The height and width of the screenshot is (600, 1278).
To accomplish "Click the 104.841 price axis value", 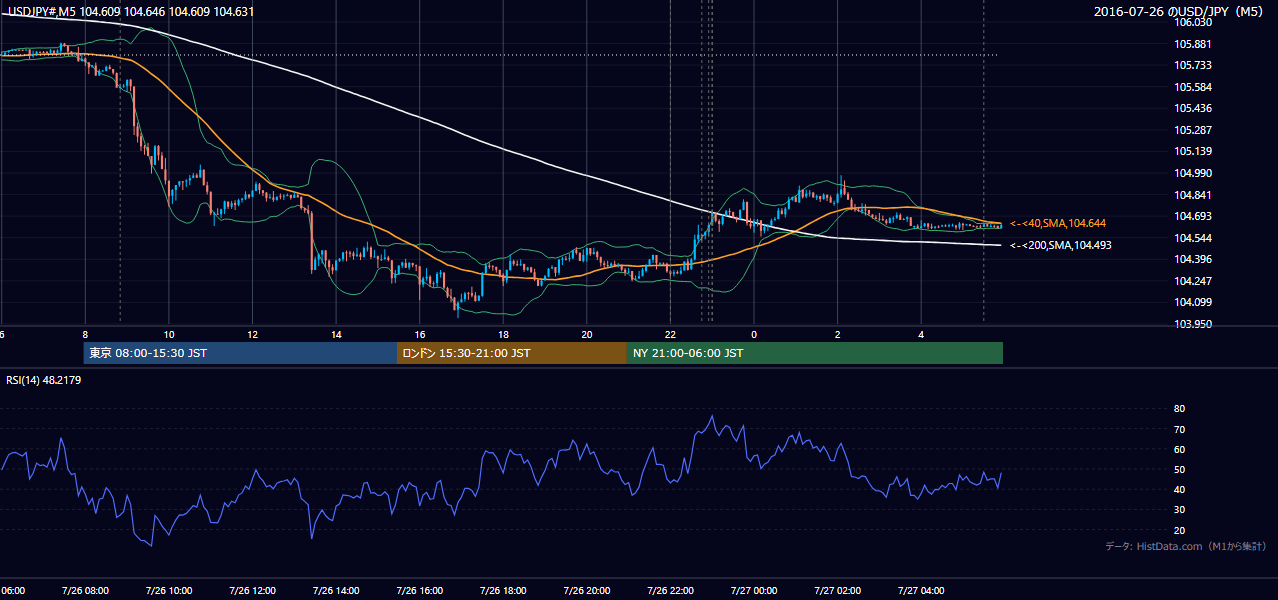I will [x=1195, y=195].
